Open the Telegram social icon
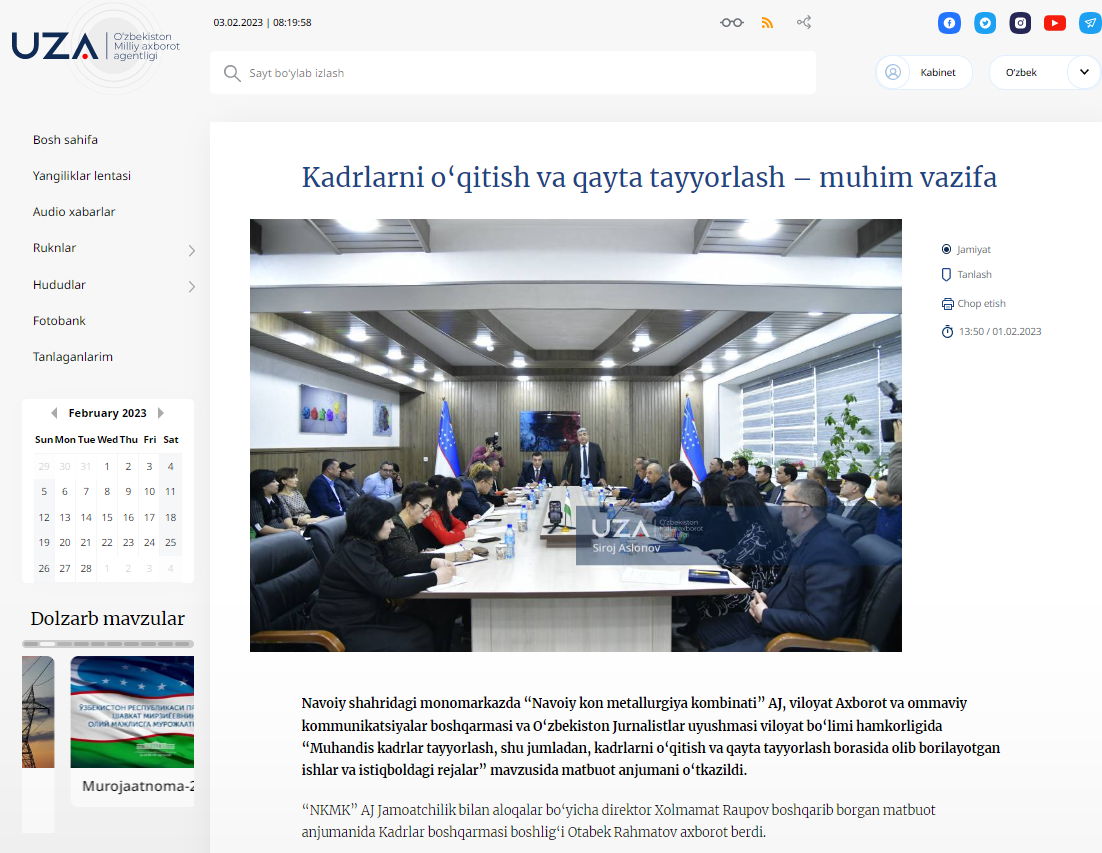 (1090, 23)
